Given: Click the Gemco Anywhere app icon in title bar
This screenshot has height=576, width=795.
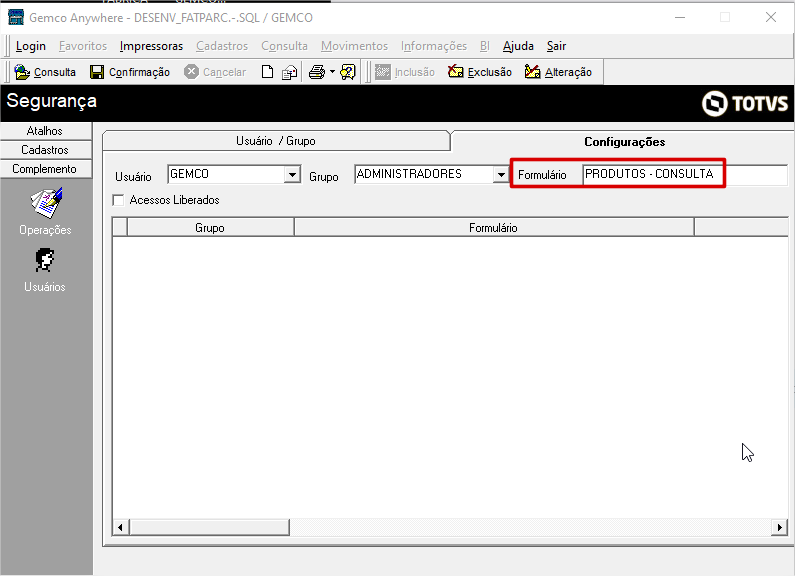Looking at the screenshot, I should point(16,17).
